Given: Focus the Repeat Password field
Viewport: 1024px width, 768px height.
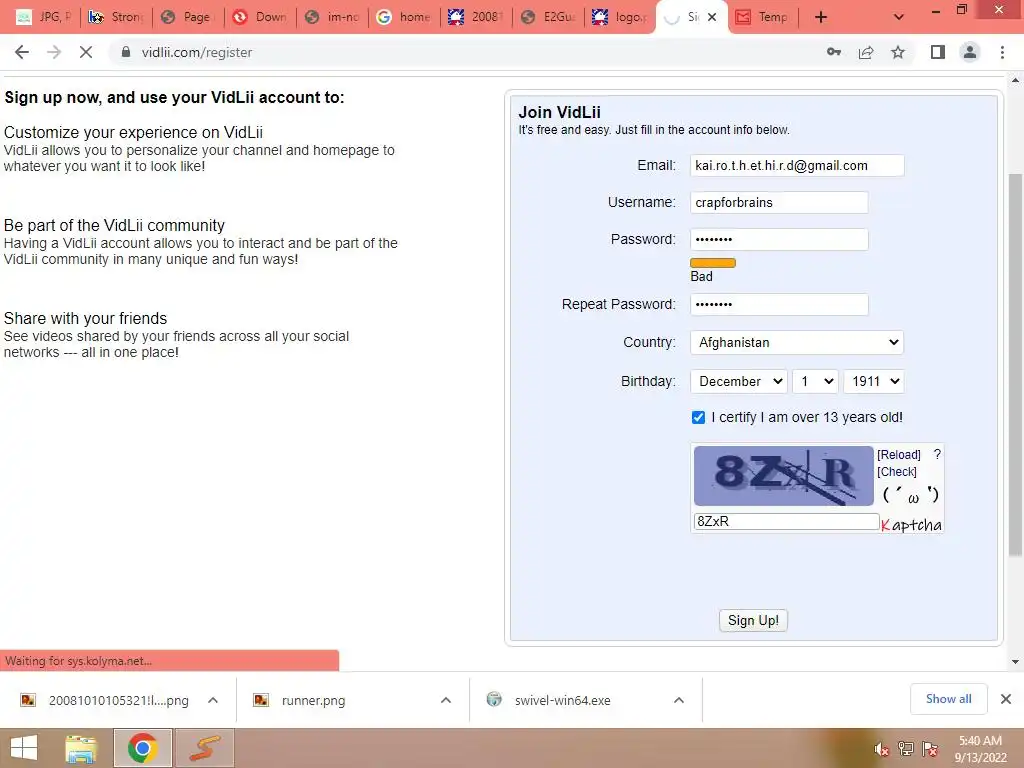Looking at the screenshot, I should [779, 304].
